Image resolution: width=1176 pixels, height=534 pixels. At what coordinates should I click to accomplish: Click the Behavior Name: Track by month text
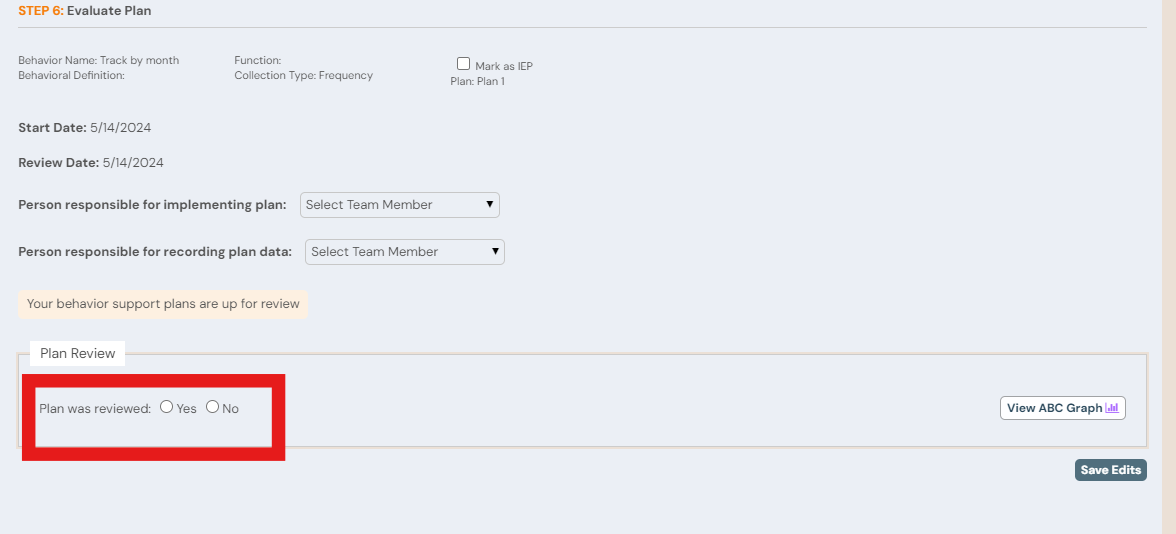99,60
